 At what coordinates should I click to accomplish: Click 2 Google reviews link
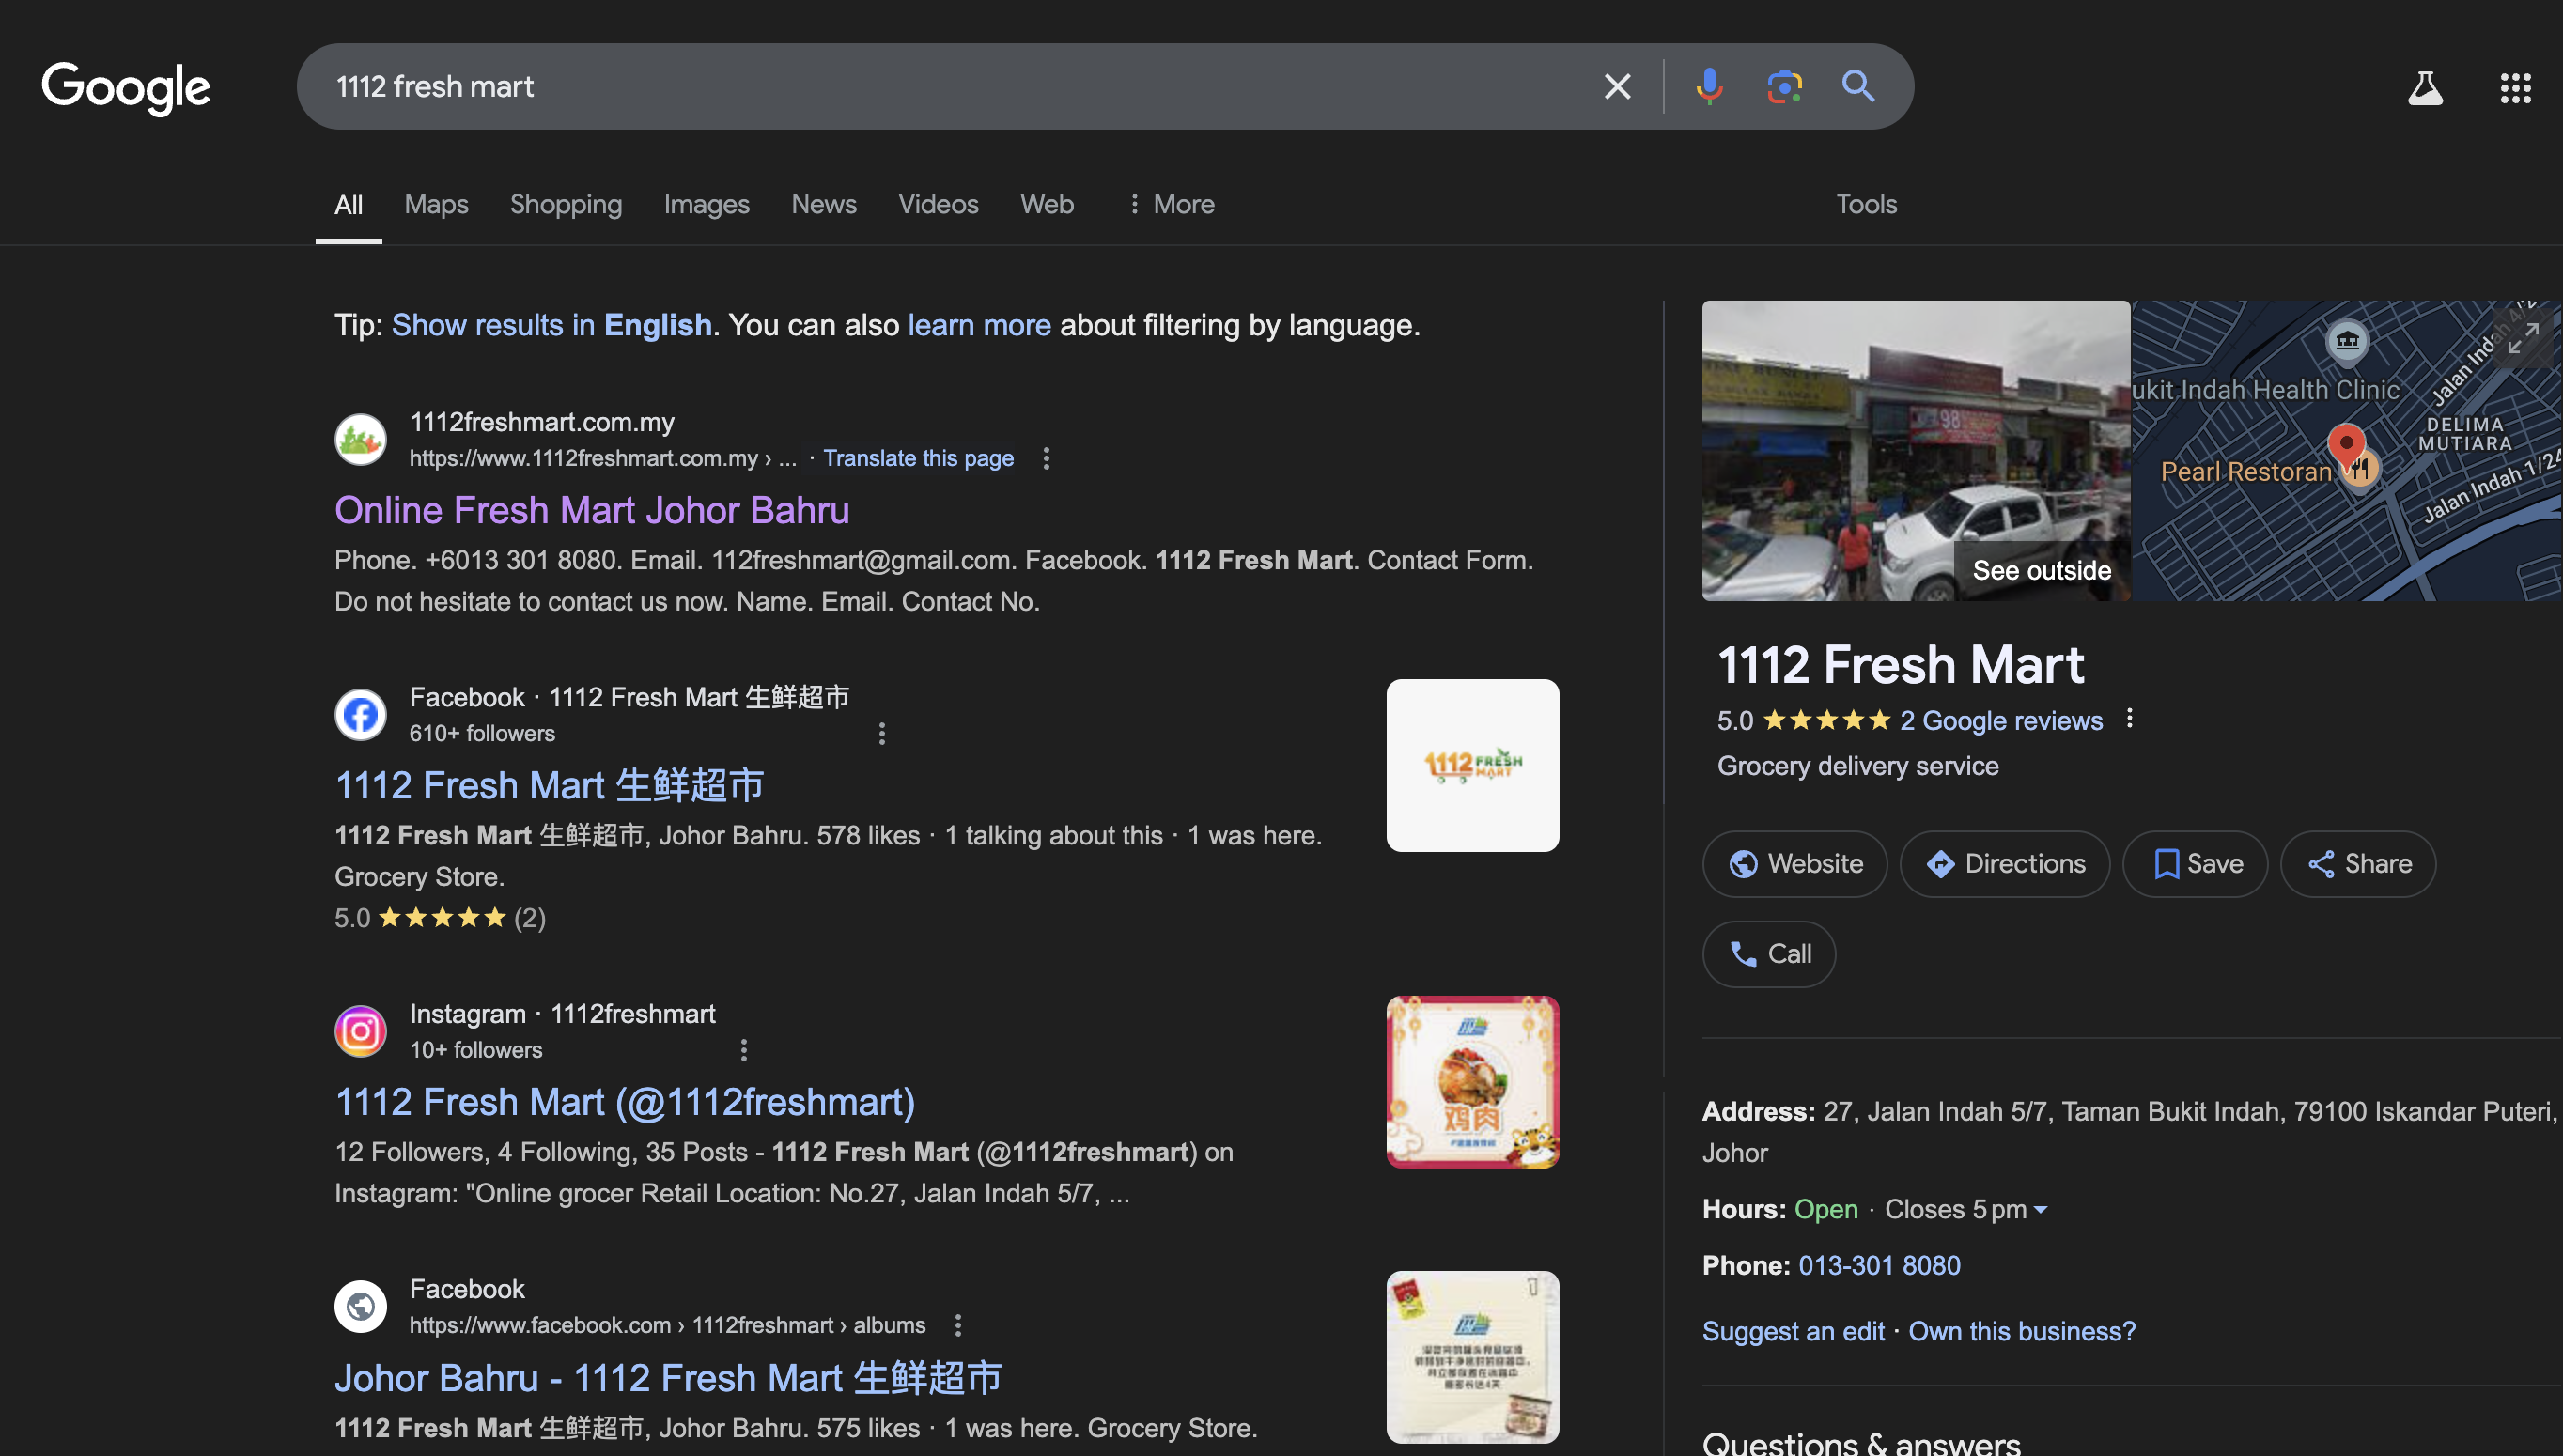(2000, 720)
